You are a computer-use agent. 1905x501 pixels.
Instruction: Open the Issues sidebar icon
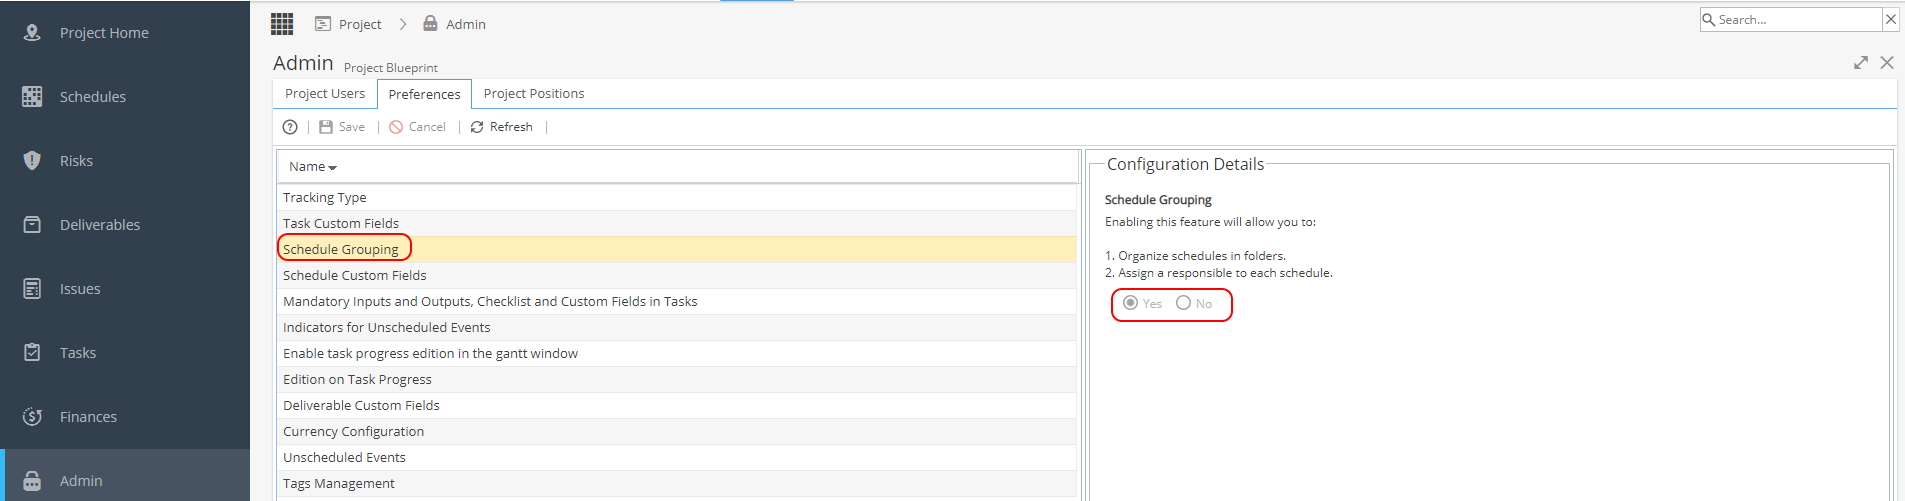click(x=32, y=288)
